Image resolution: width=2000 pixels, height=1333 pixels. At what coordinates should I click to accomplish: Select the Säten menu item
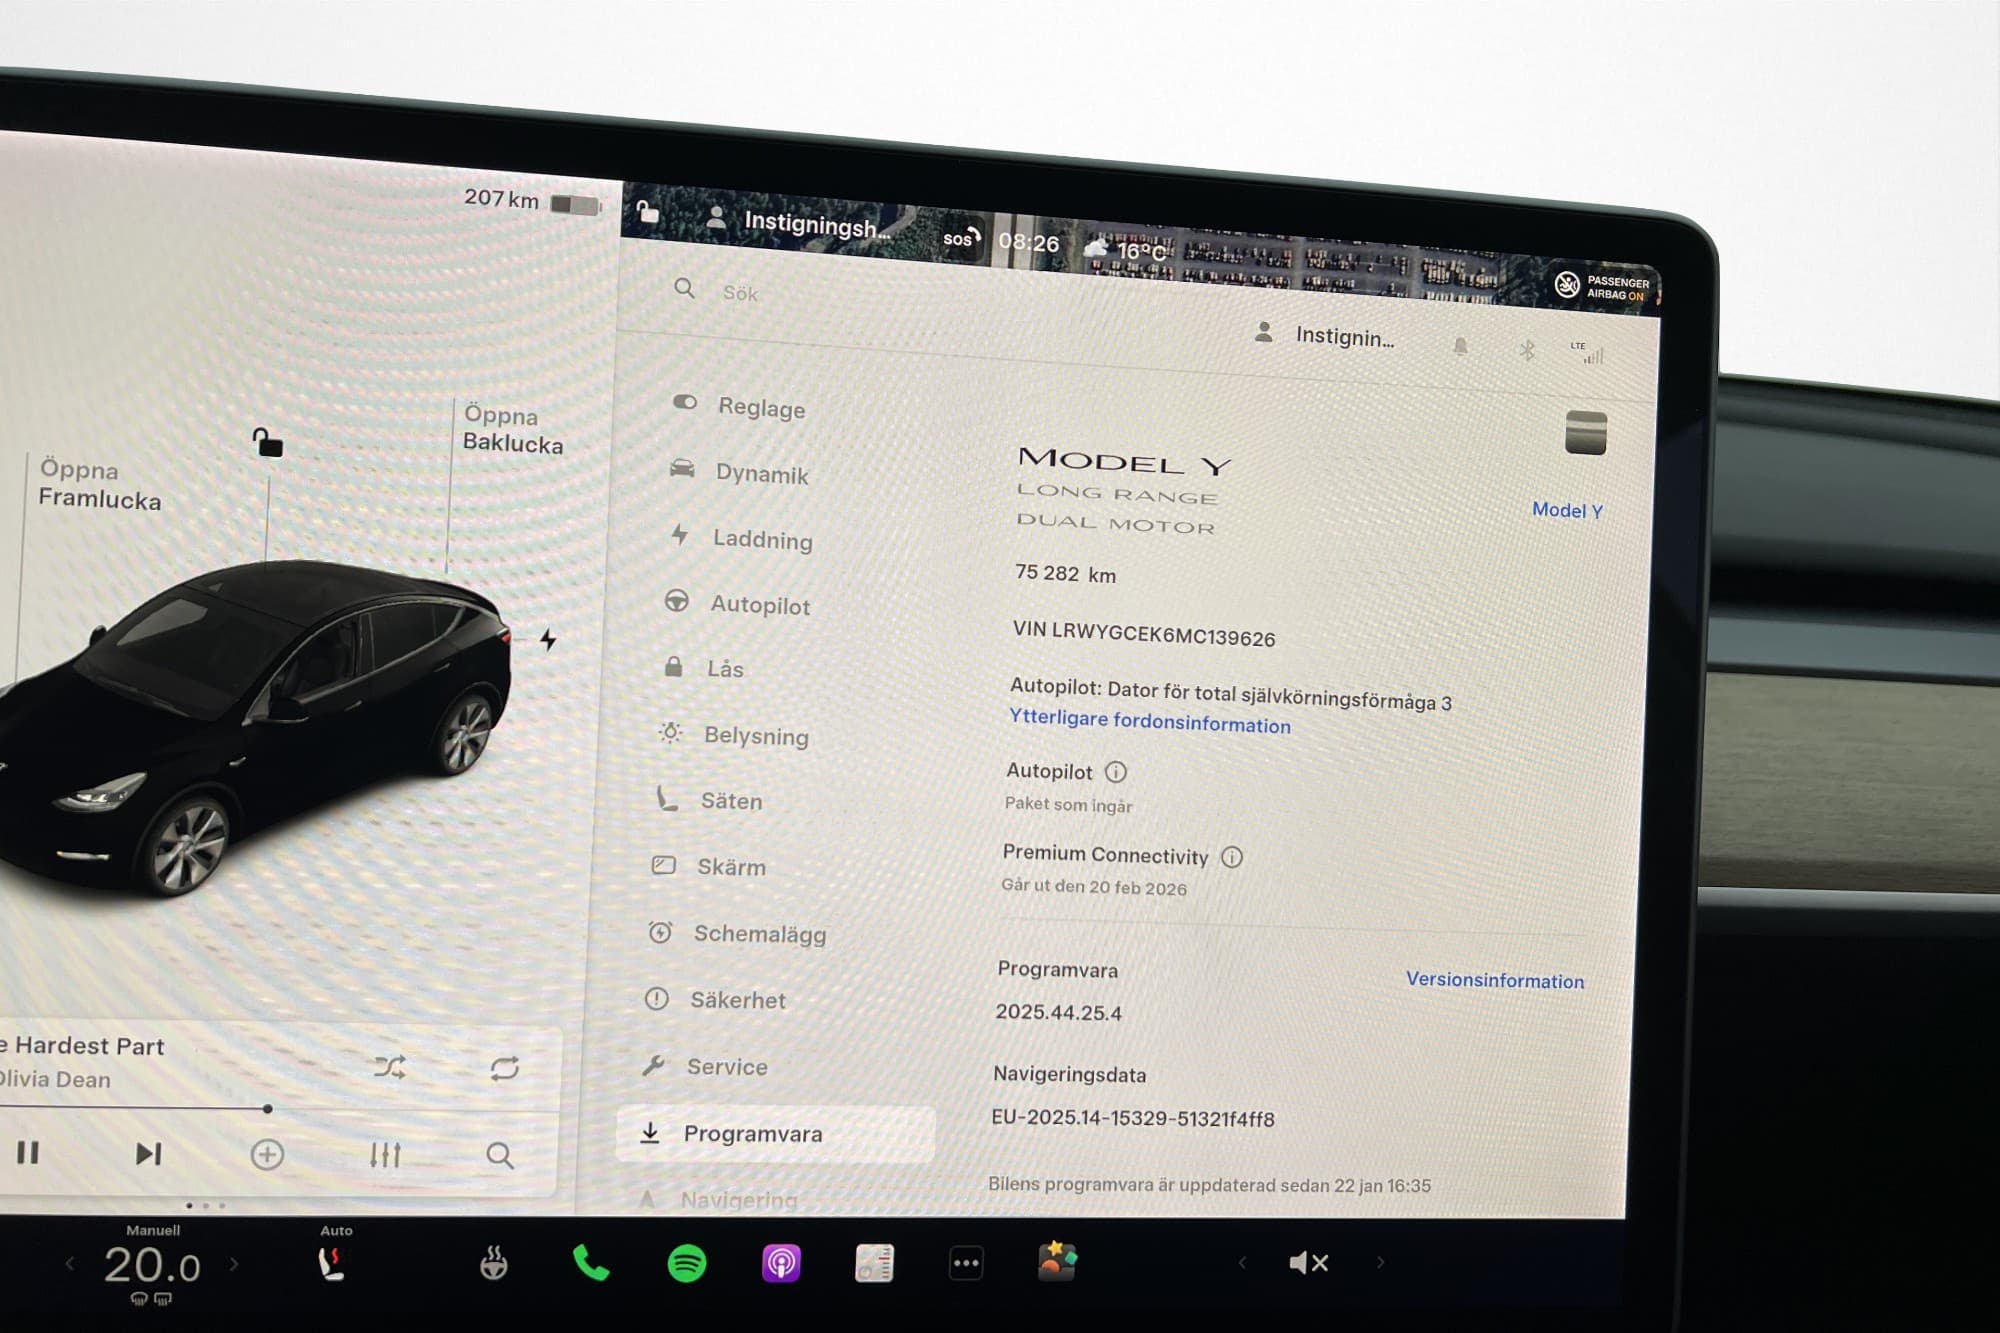point(709,800)
